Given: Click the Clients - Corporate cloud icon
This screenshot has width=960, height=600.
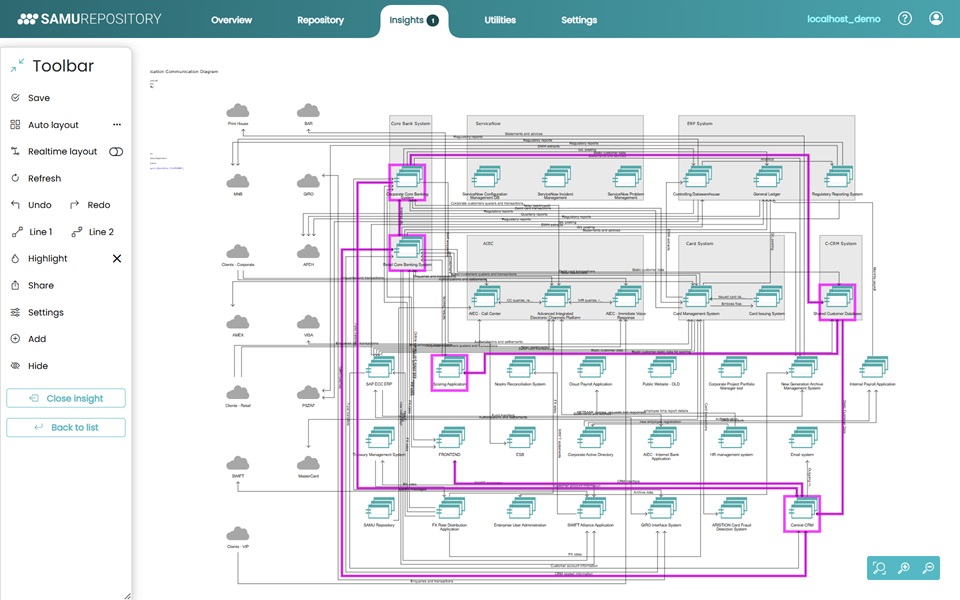Looking at the screenshot, I should point(238,252).
